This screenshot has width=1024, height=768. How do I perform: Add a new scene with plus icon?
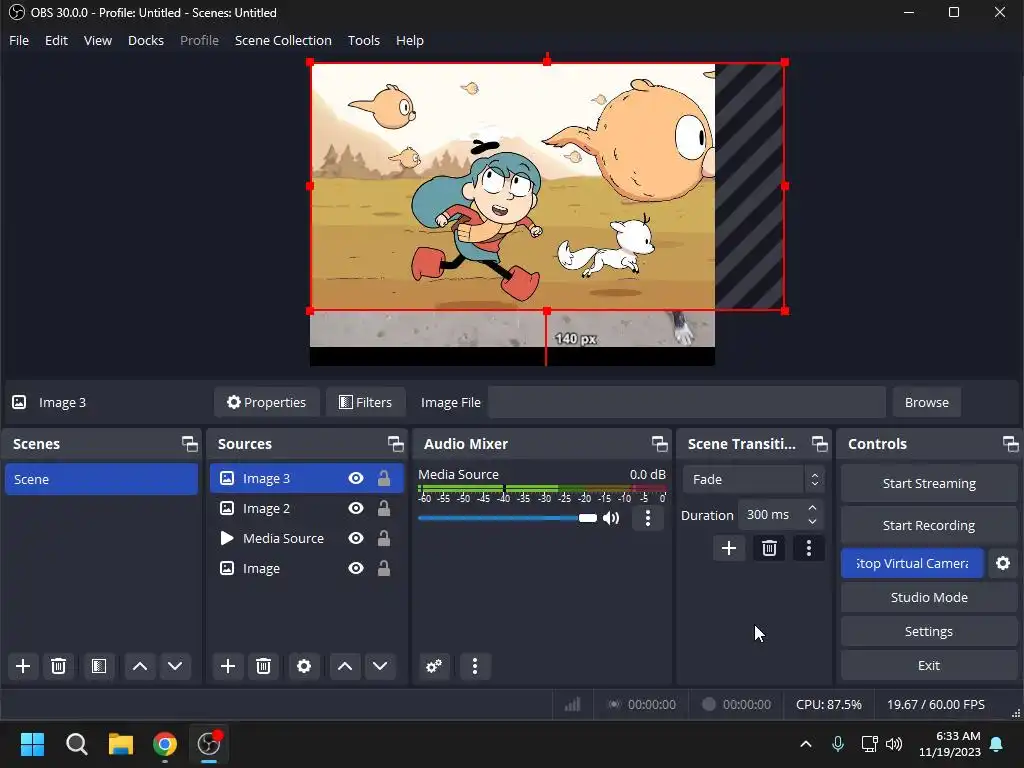pos(23,666)
